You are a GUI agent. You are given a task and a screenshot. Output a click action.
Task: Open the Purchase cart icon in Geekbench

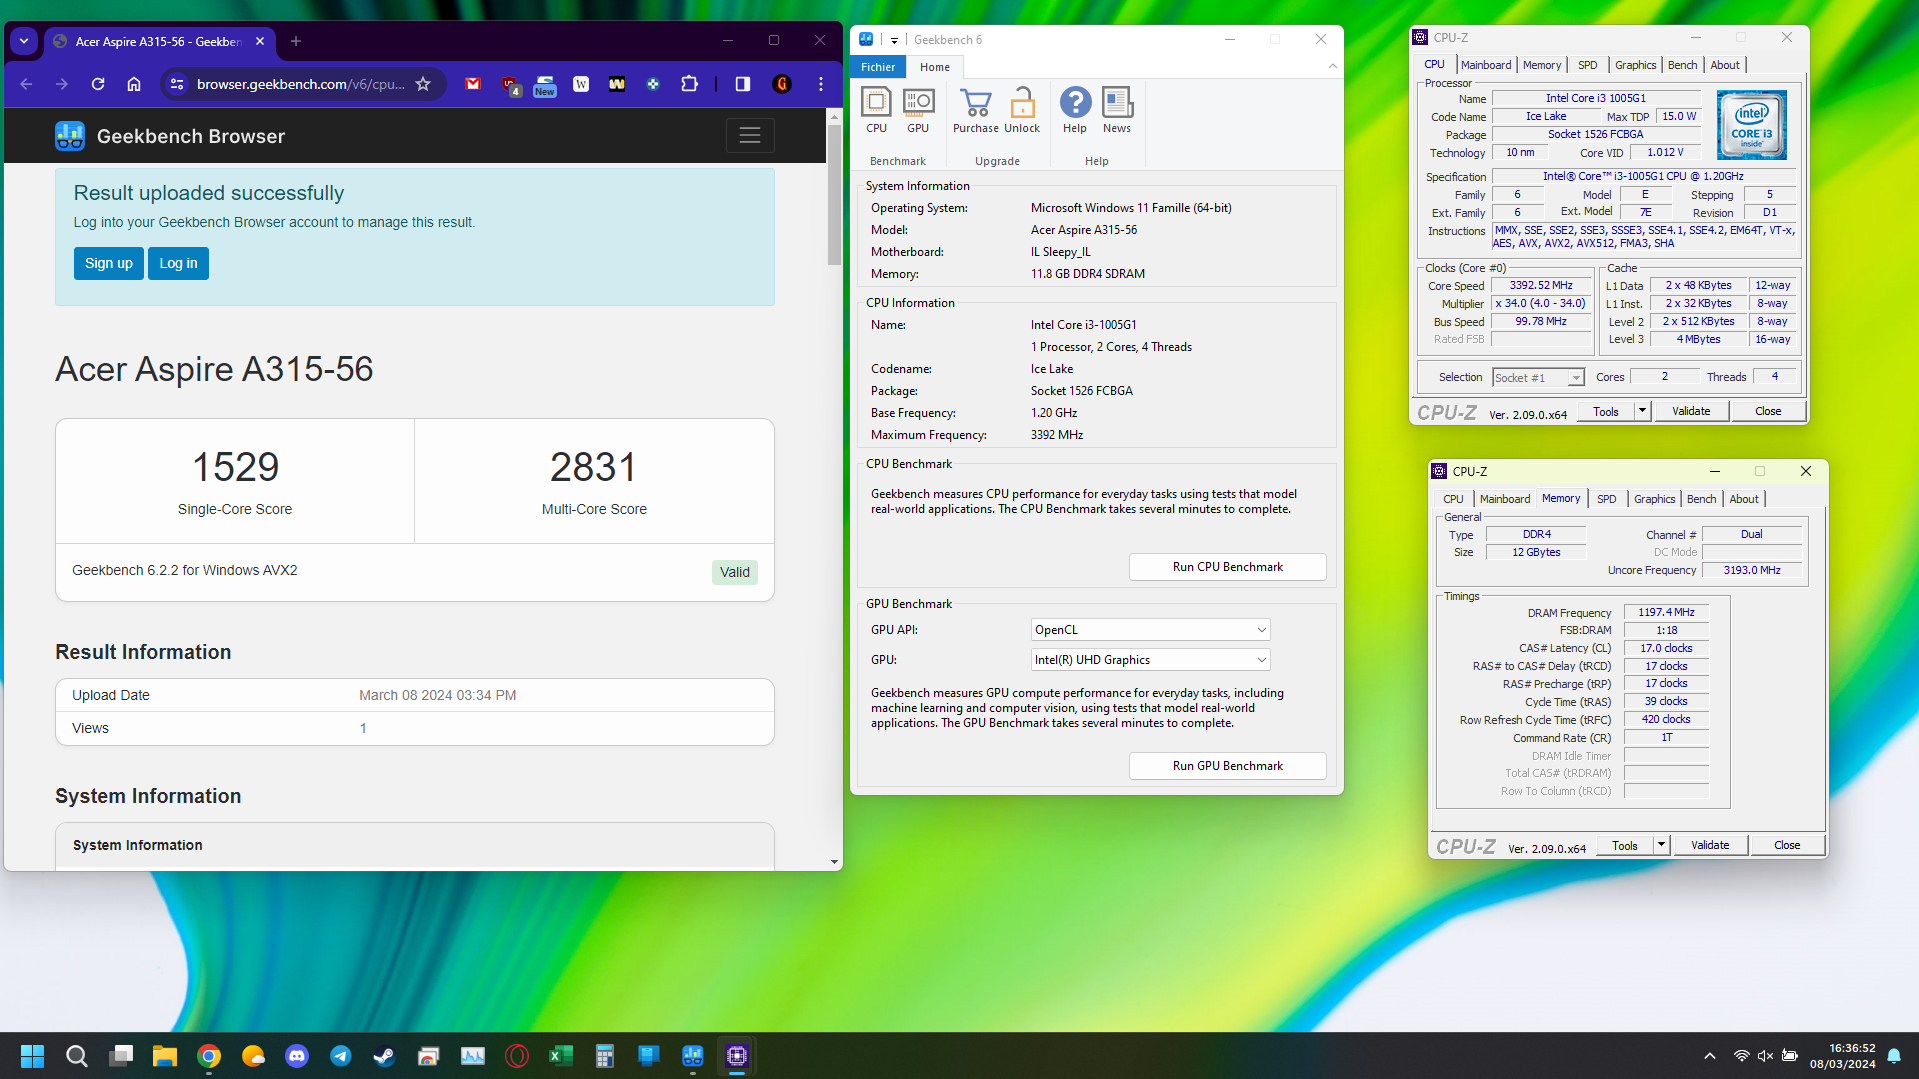[975, 110]
